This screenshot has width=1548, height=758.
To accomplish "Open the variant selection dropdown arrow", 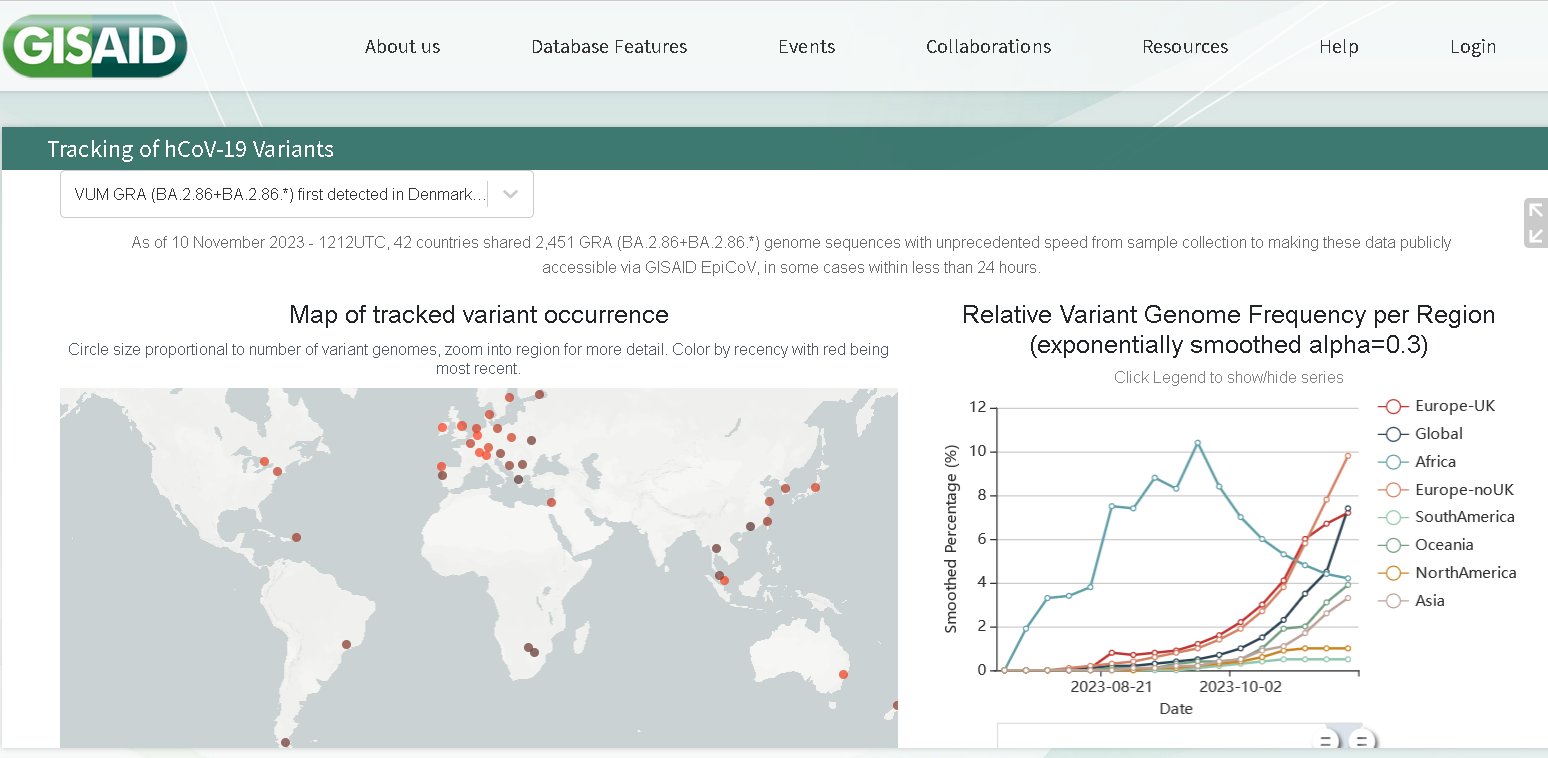I will pos(511,194).
